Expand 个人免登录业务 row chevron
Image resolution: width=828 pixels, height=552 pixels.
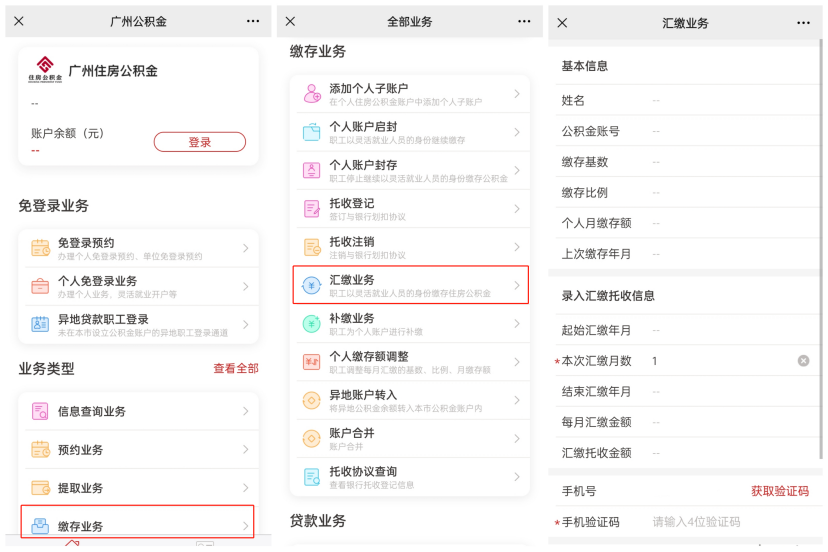(246, 286)
